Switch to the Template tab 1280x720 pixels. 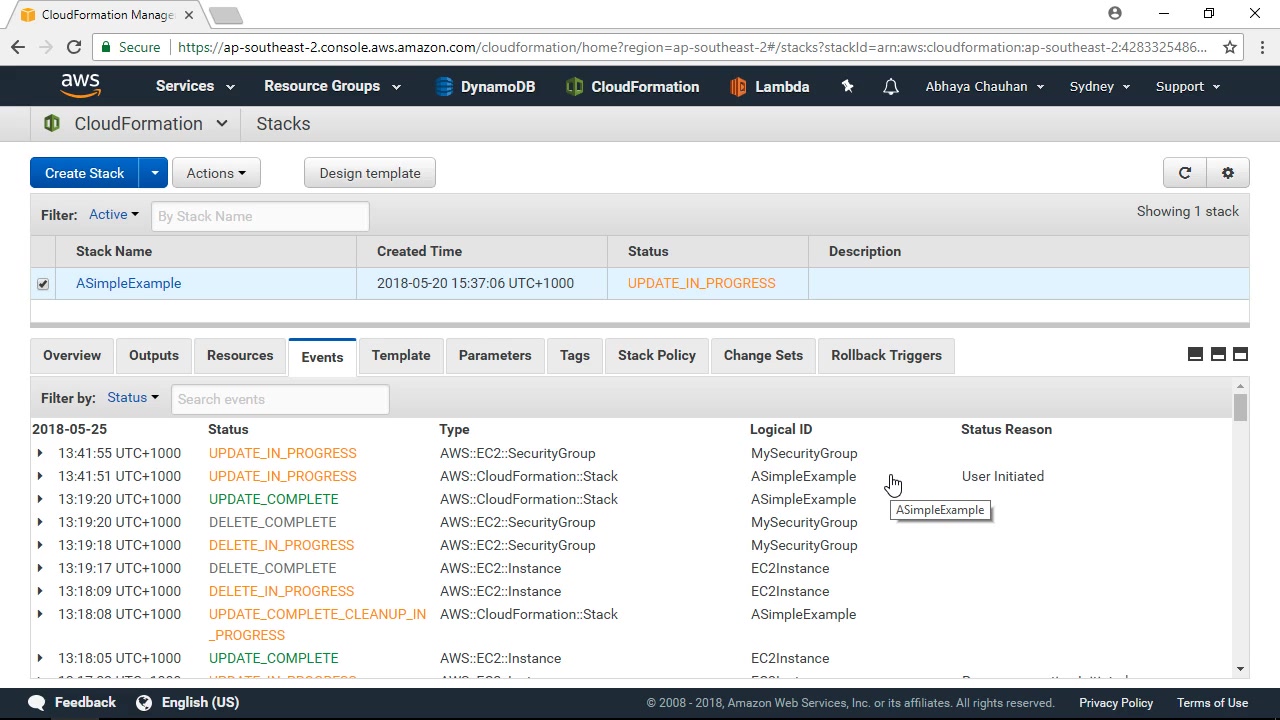coord(401,356)
